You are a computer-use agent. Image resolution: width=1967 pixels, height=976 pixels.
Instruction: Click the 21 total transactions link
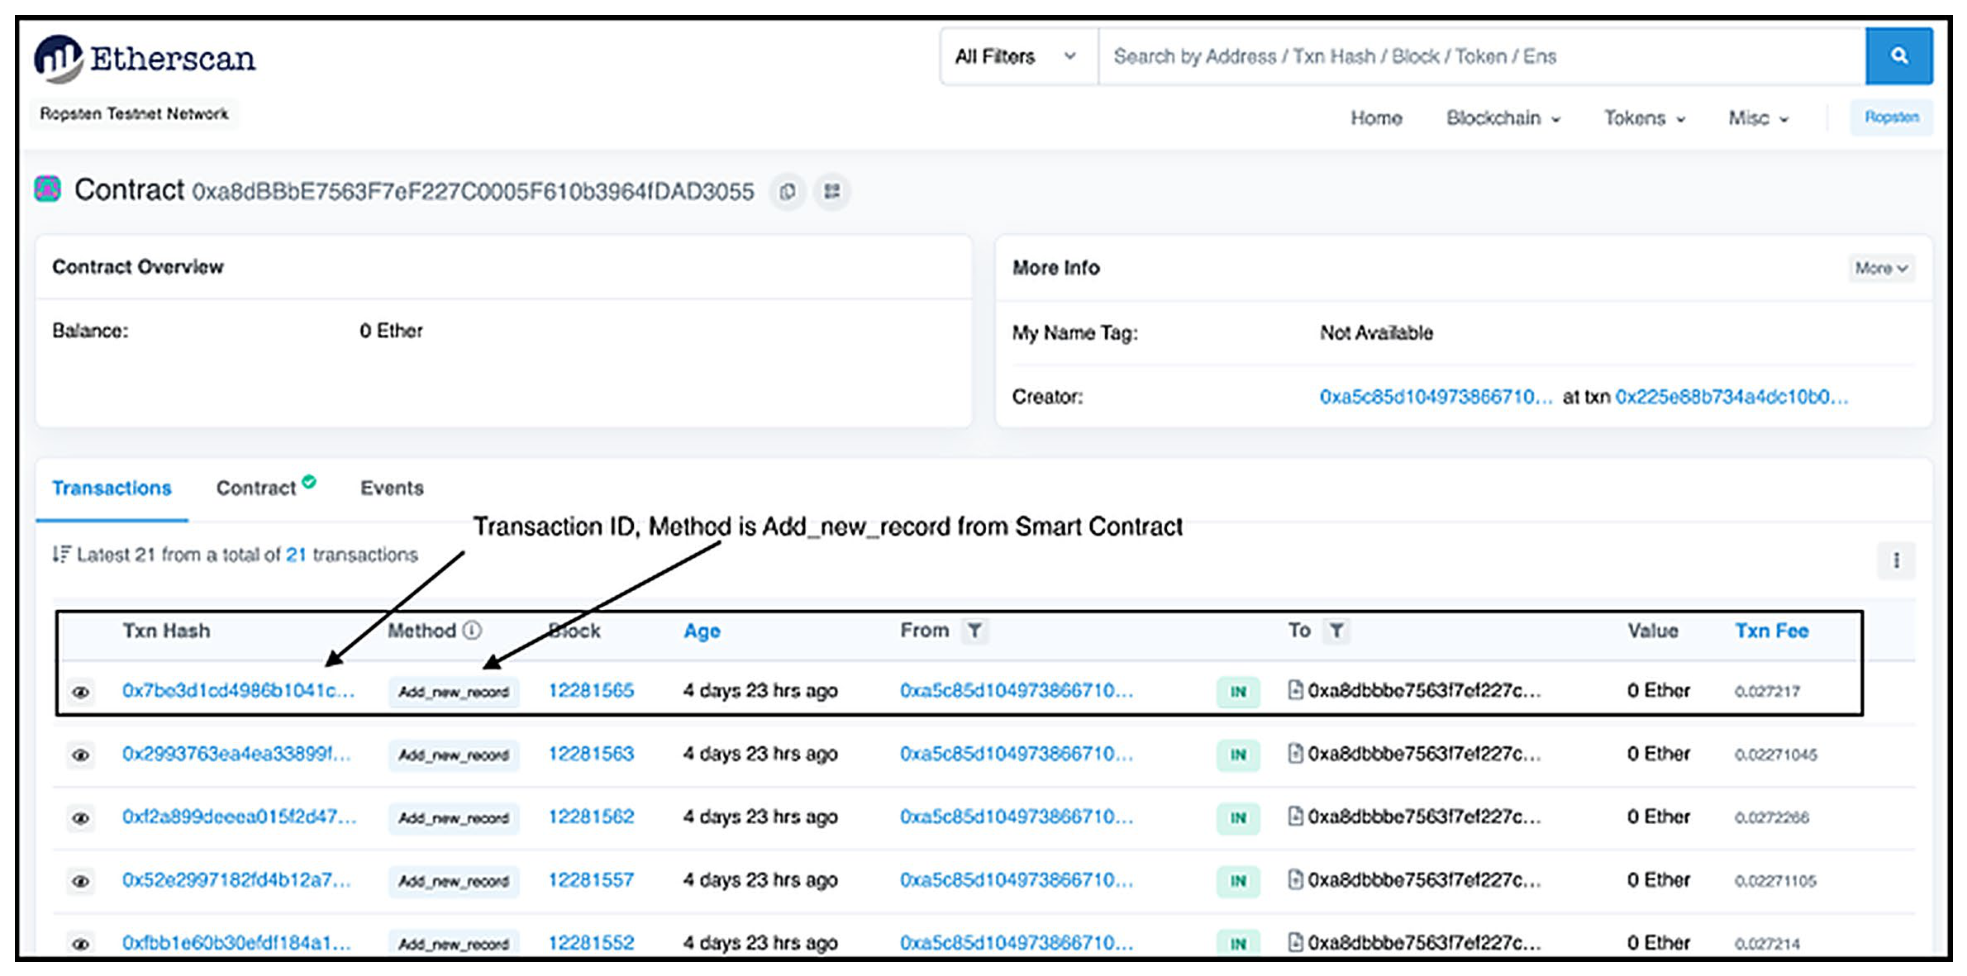coord(296,554)
